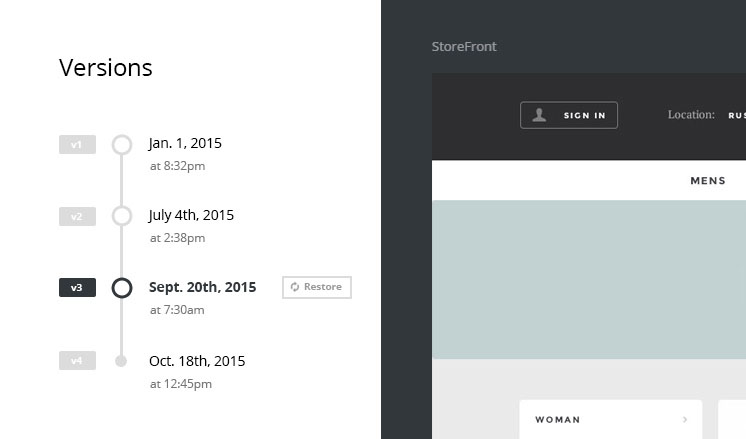Screen dimensions: 746x439
Task: Click the user icon beside Sign In
Action: pyautogui.click(x=539, y=115)
